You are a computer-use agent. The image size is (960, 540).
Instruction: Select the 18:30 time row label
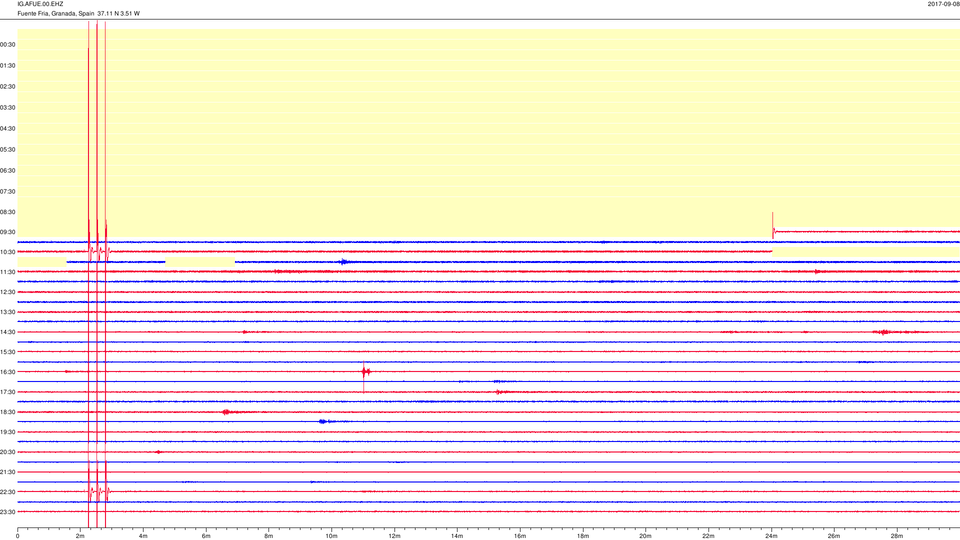point(8,412)
